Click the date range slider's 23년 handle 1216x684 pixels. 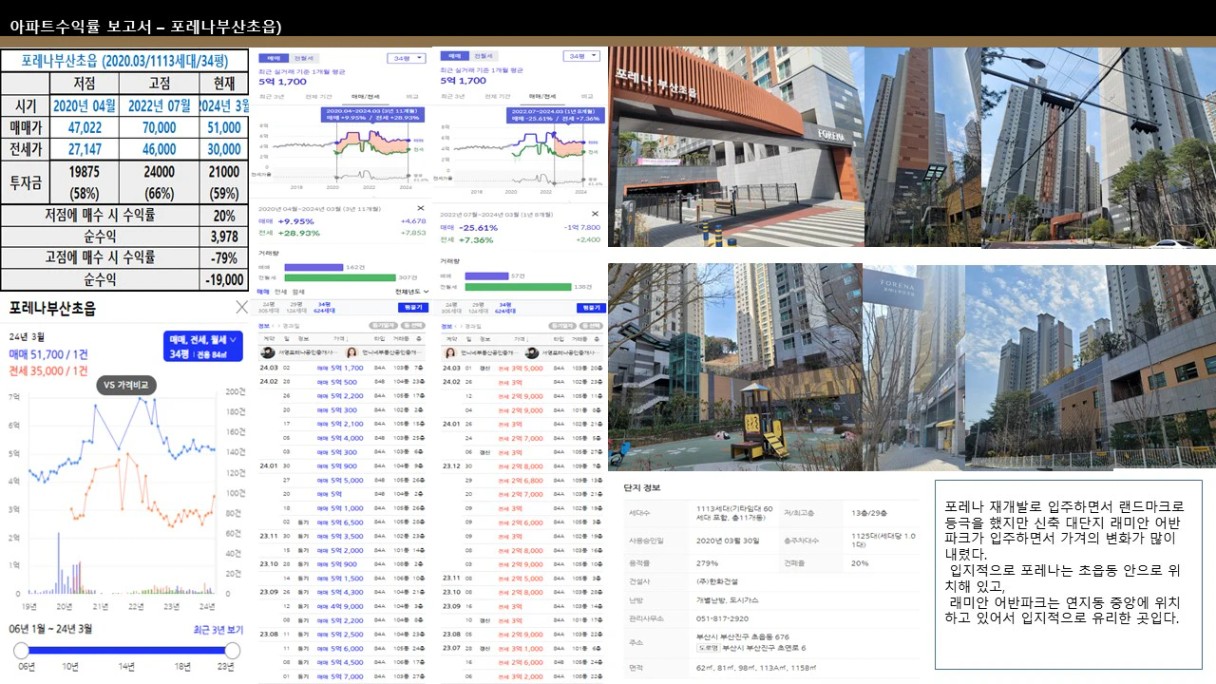point(232,650)
